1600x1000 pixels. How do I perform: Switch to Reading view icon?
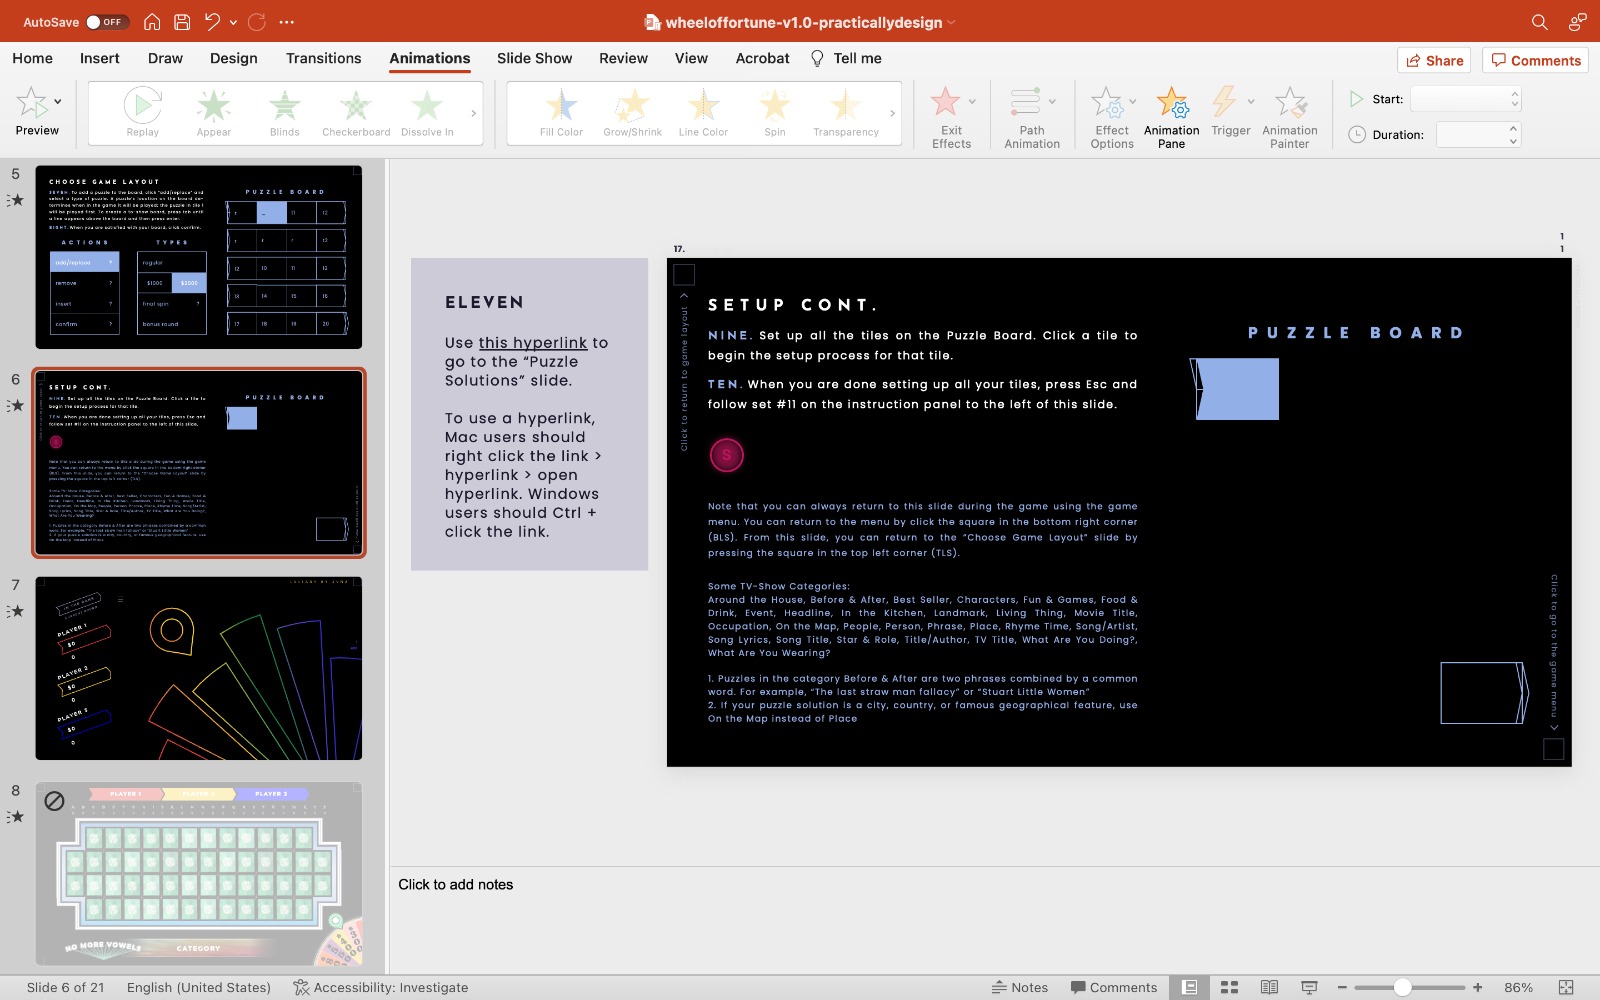pyautogui.click(x=1269, y=987)
